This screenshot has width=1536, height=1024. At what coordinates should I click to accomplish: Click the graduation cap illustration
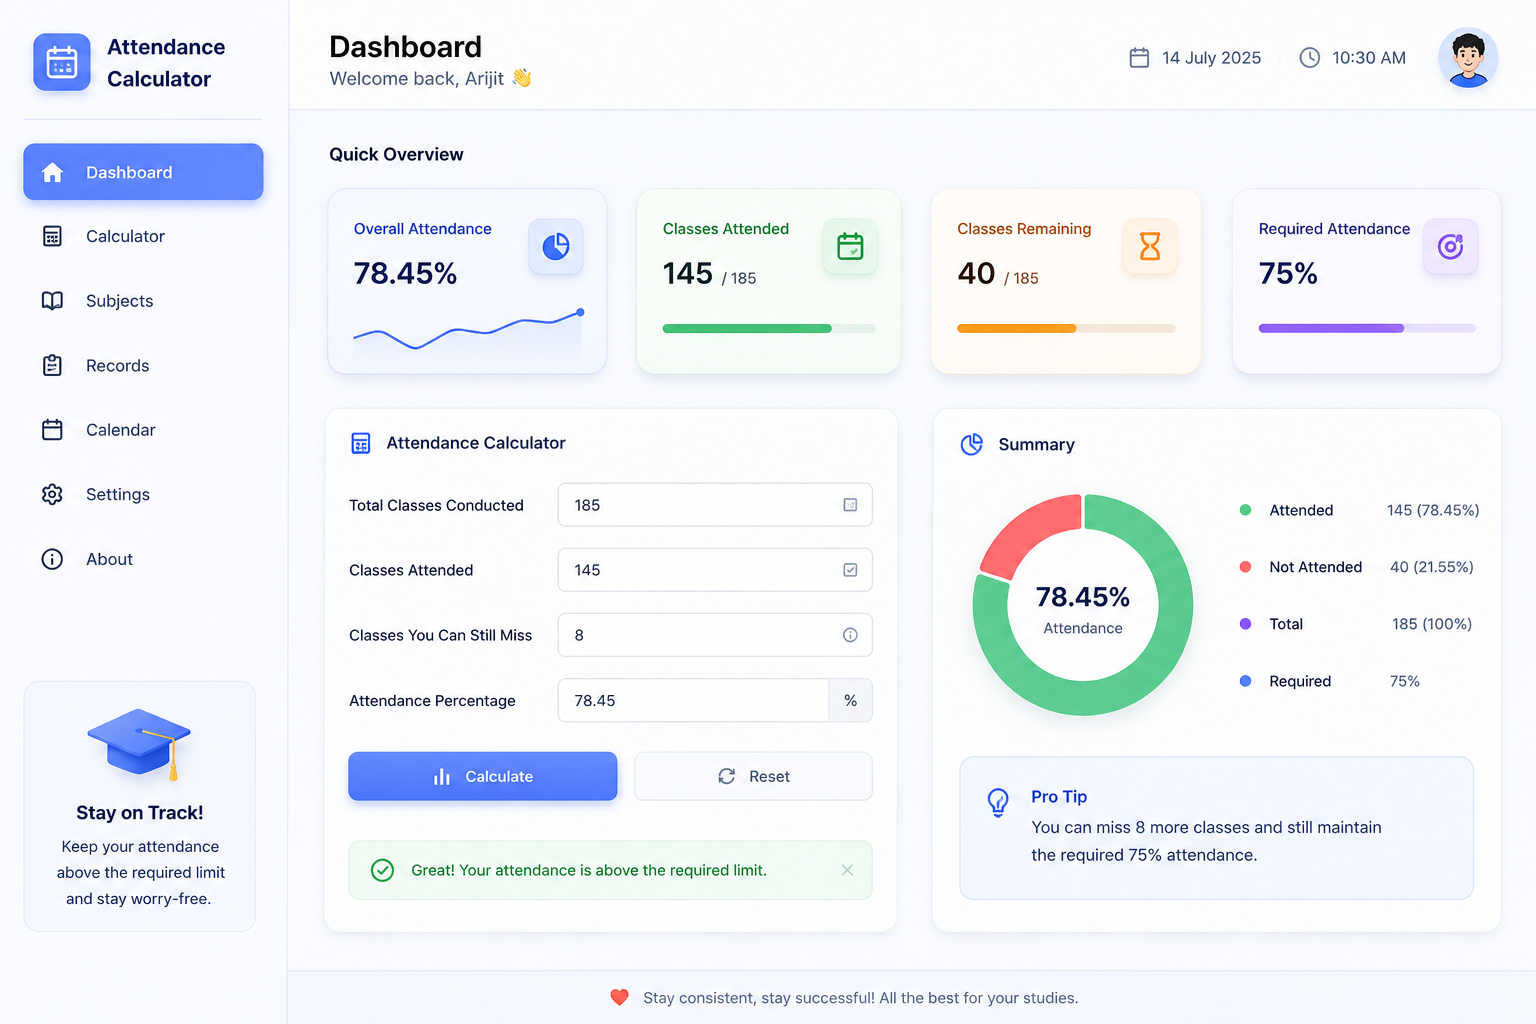pos(139,744)
